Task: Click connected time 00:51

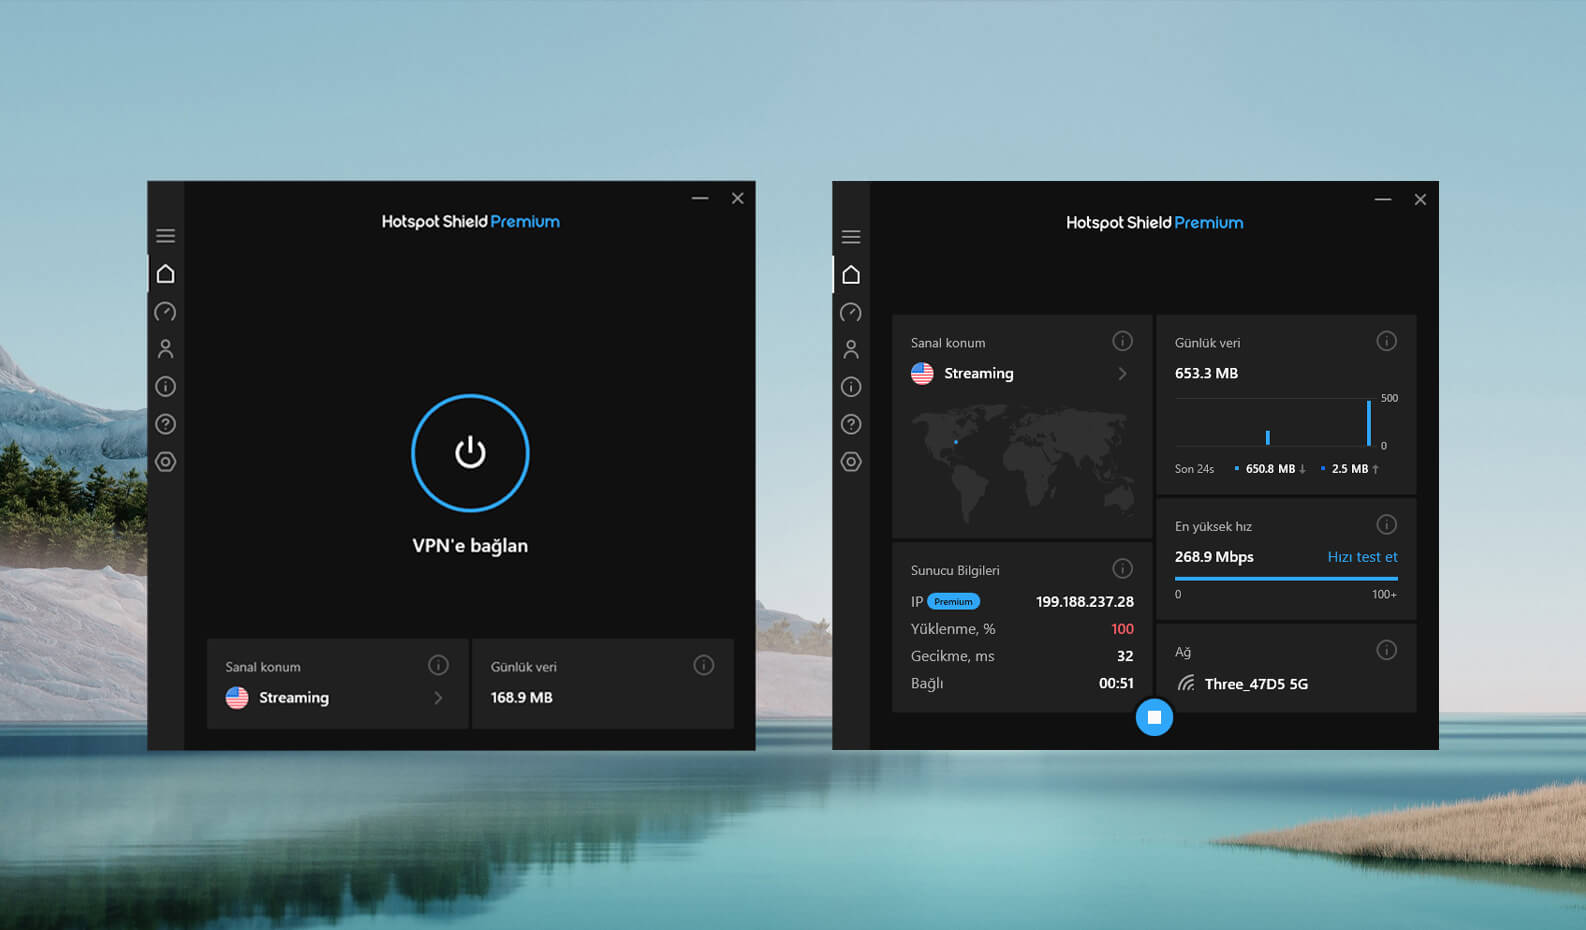Action: (1117, 683)
